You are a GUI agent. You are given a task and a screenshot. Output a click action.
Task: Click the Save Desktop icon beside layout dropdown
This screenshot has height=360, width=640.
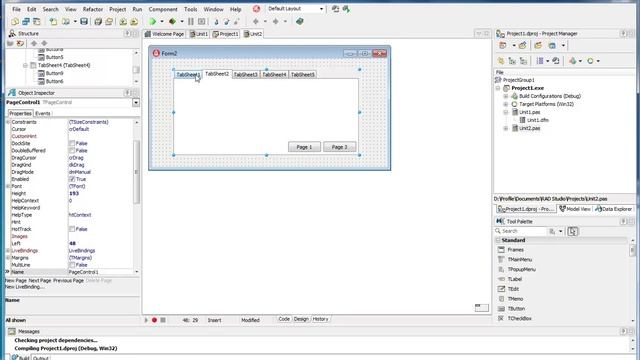335,9
